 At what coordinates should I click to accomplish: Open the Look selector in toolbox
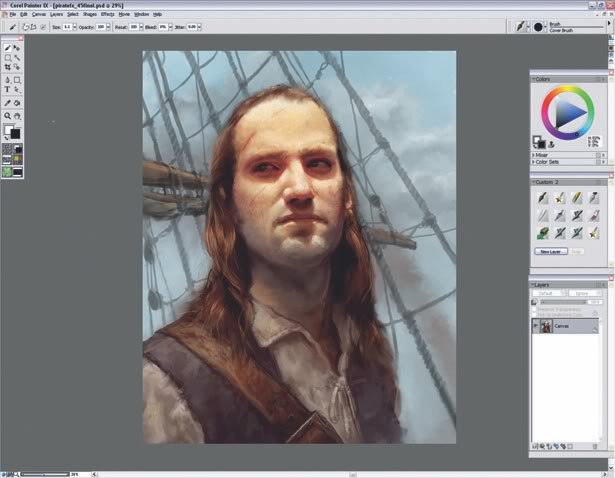(7, 172)
